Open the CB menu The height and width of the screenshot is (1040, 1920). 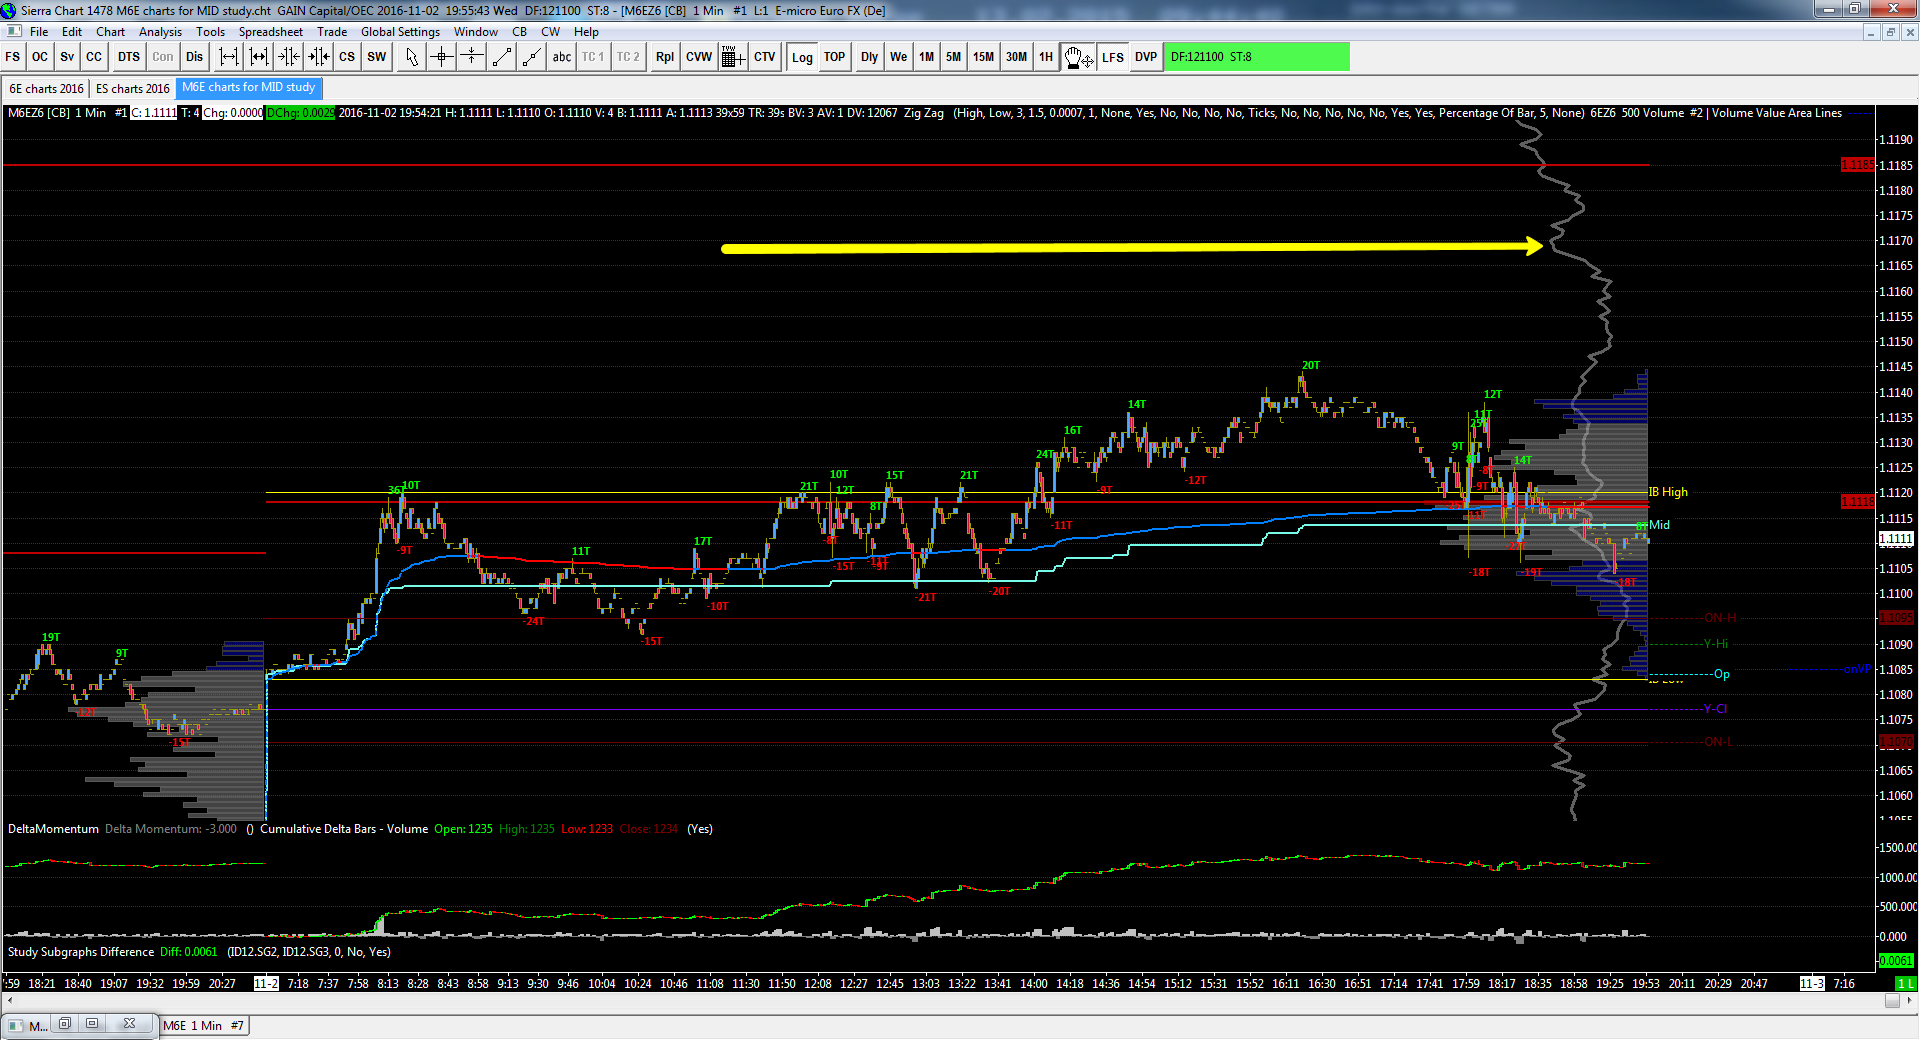[520, 32]
